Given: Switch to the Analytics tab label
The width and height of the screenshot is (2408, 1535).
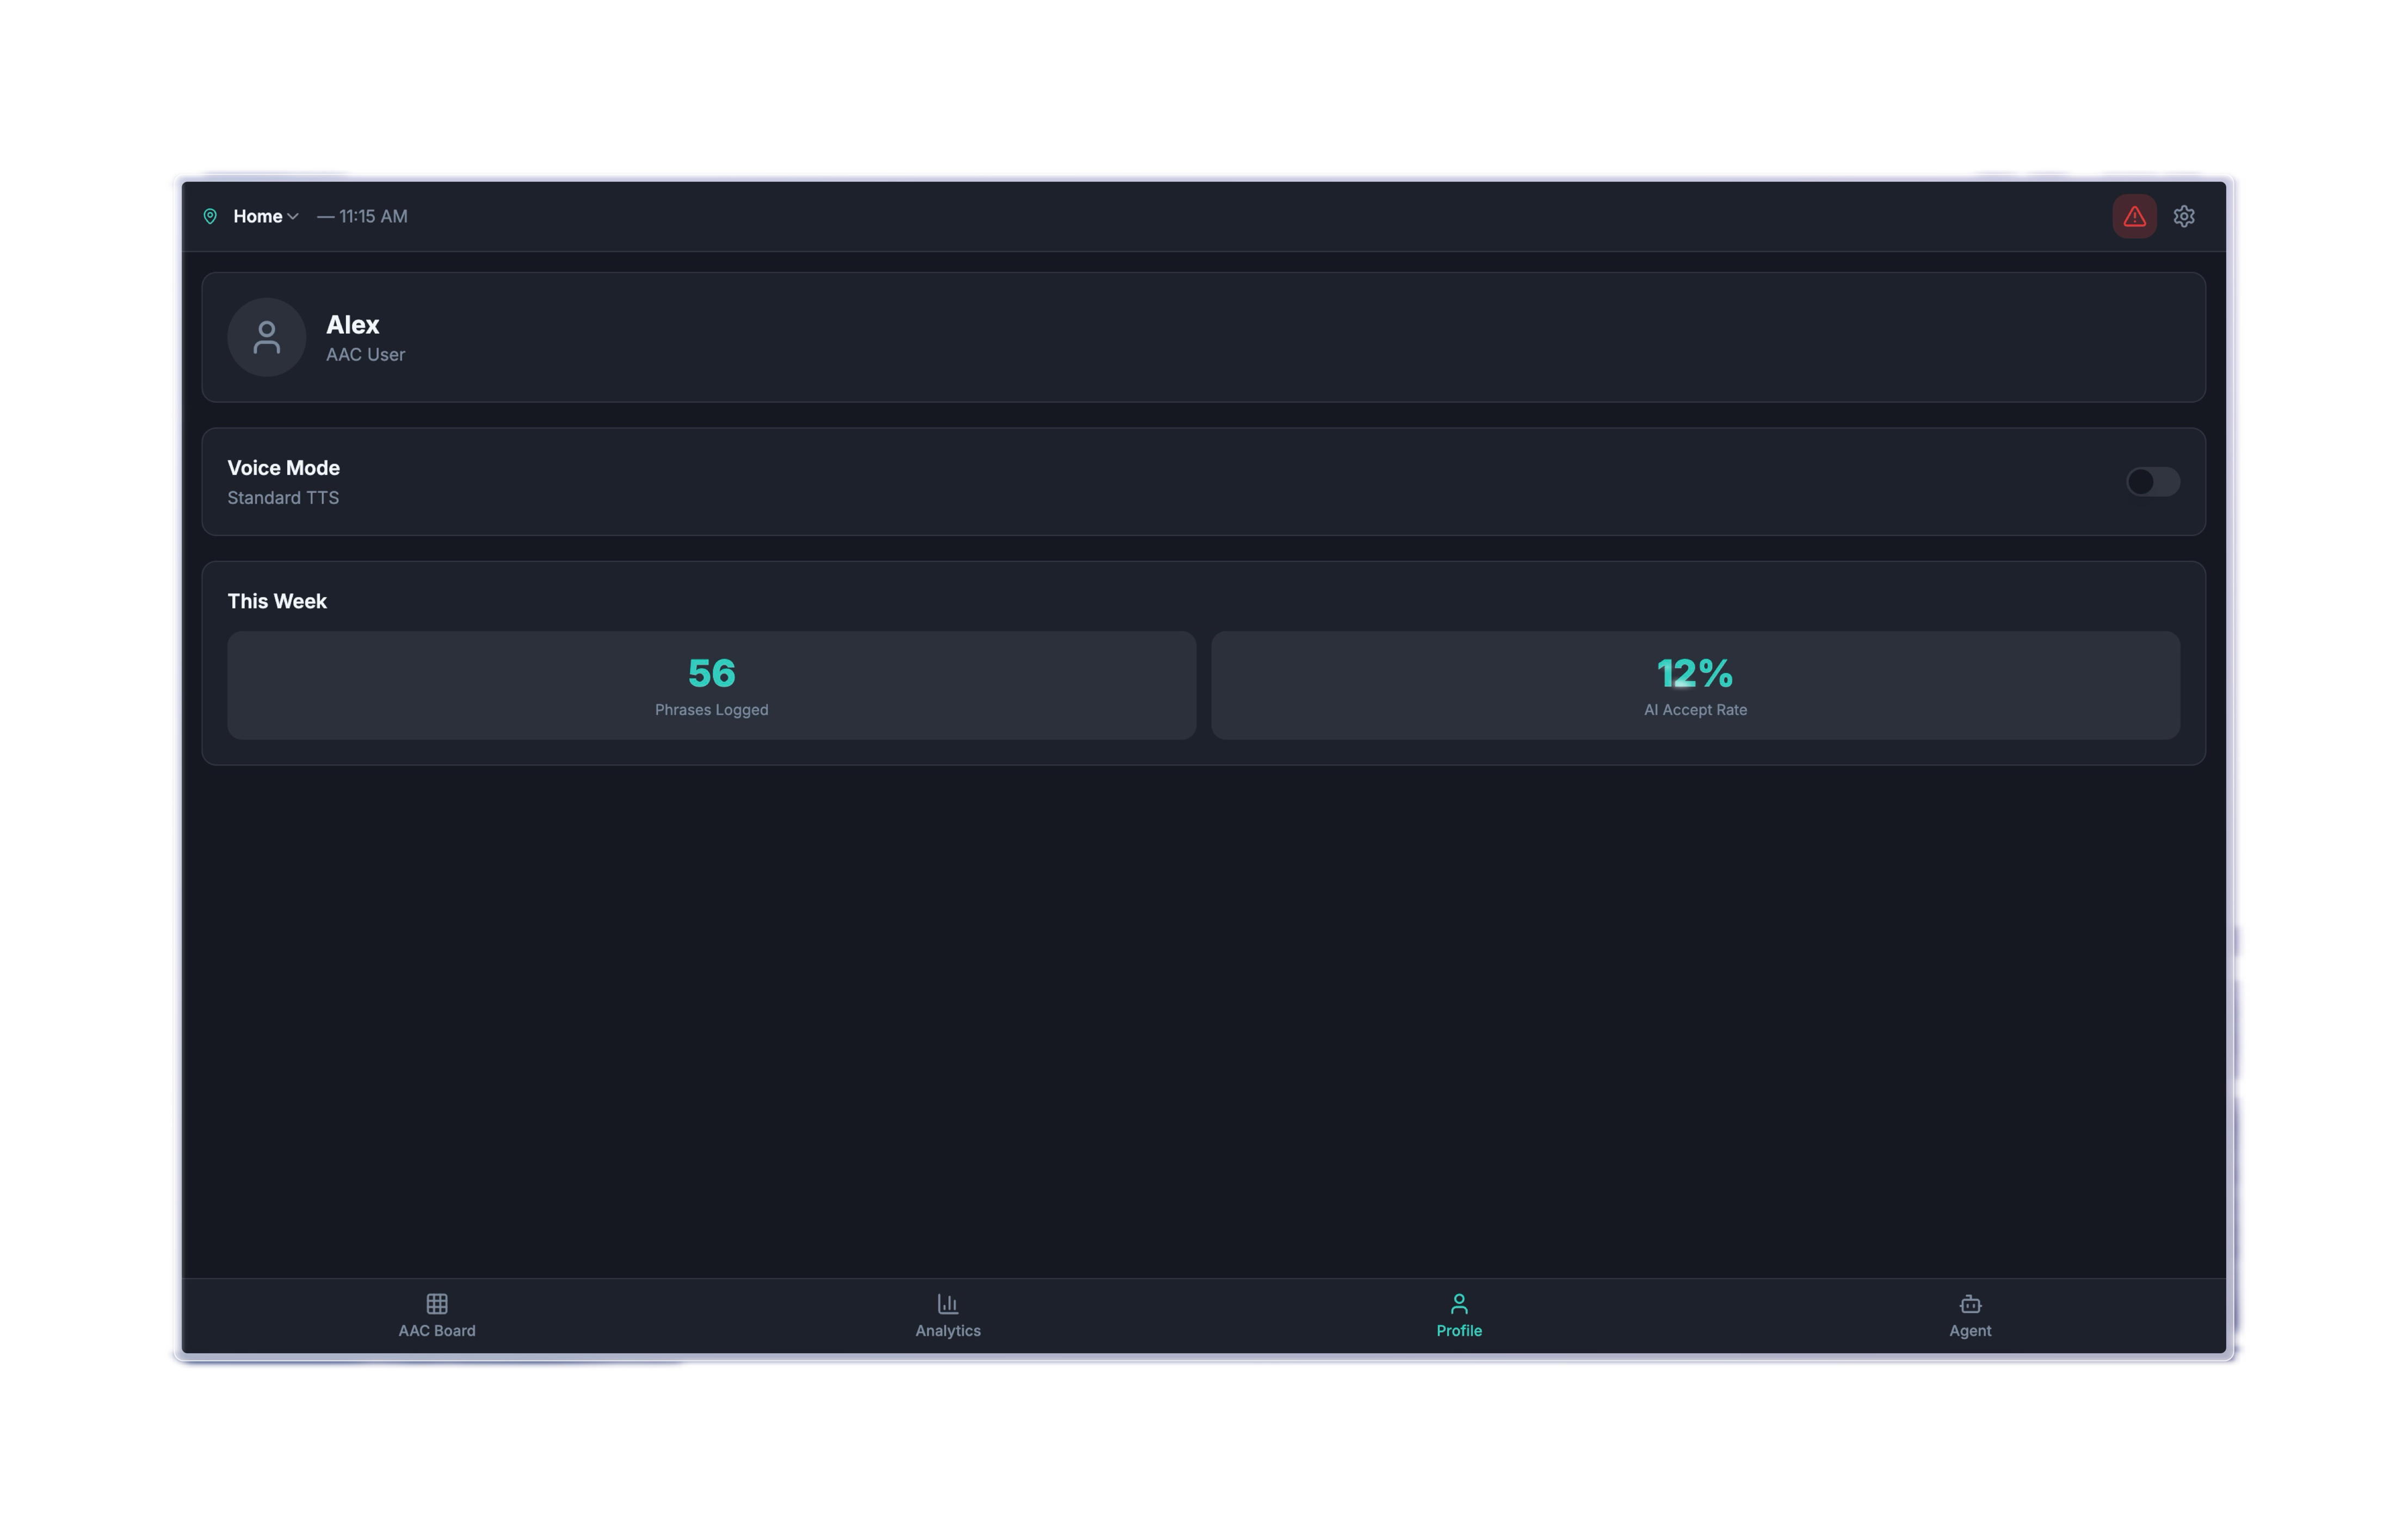Looking at the screenshot, I should (x=947, y=1331).
